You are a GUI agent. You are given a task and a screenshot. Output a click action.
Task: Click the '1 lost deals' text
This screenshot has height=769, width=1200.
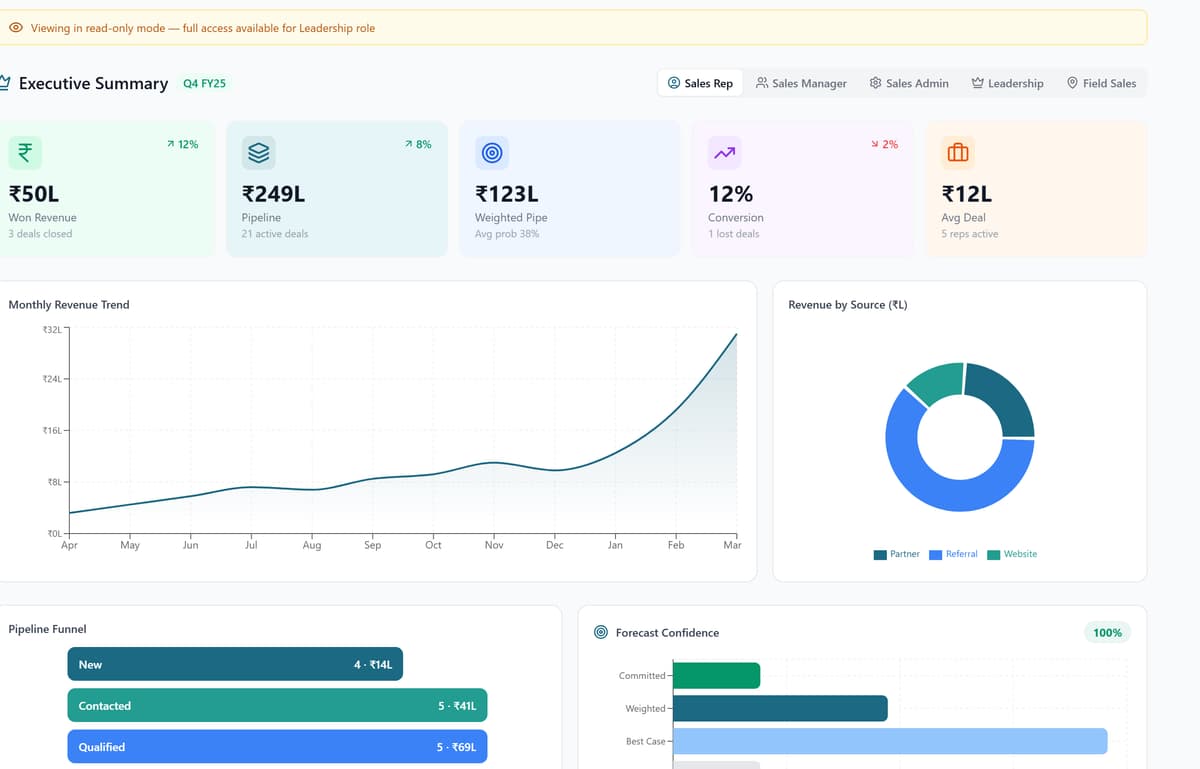733,234
